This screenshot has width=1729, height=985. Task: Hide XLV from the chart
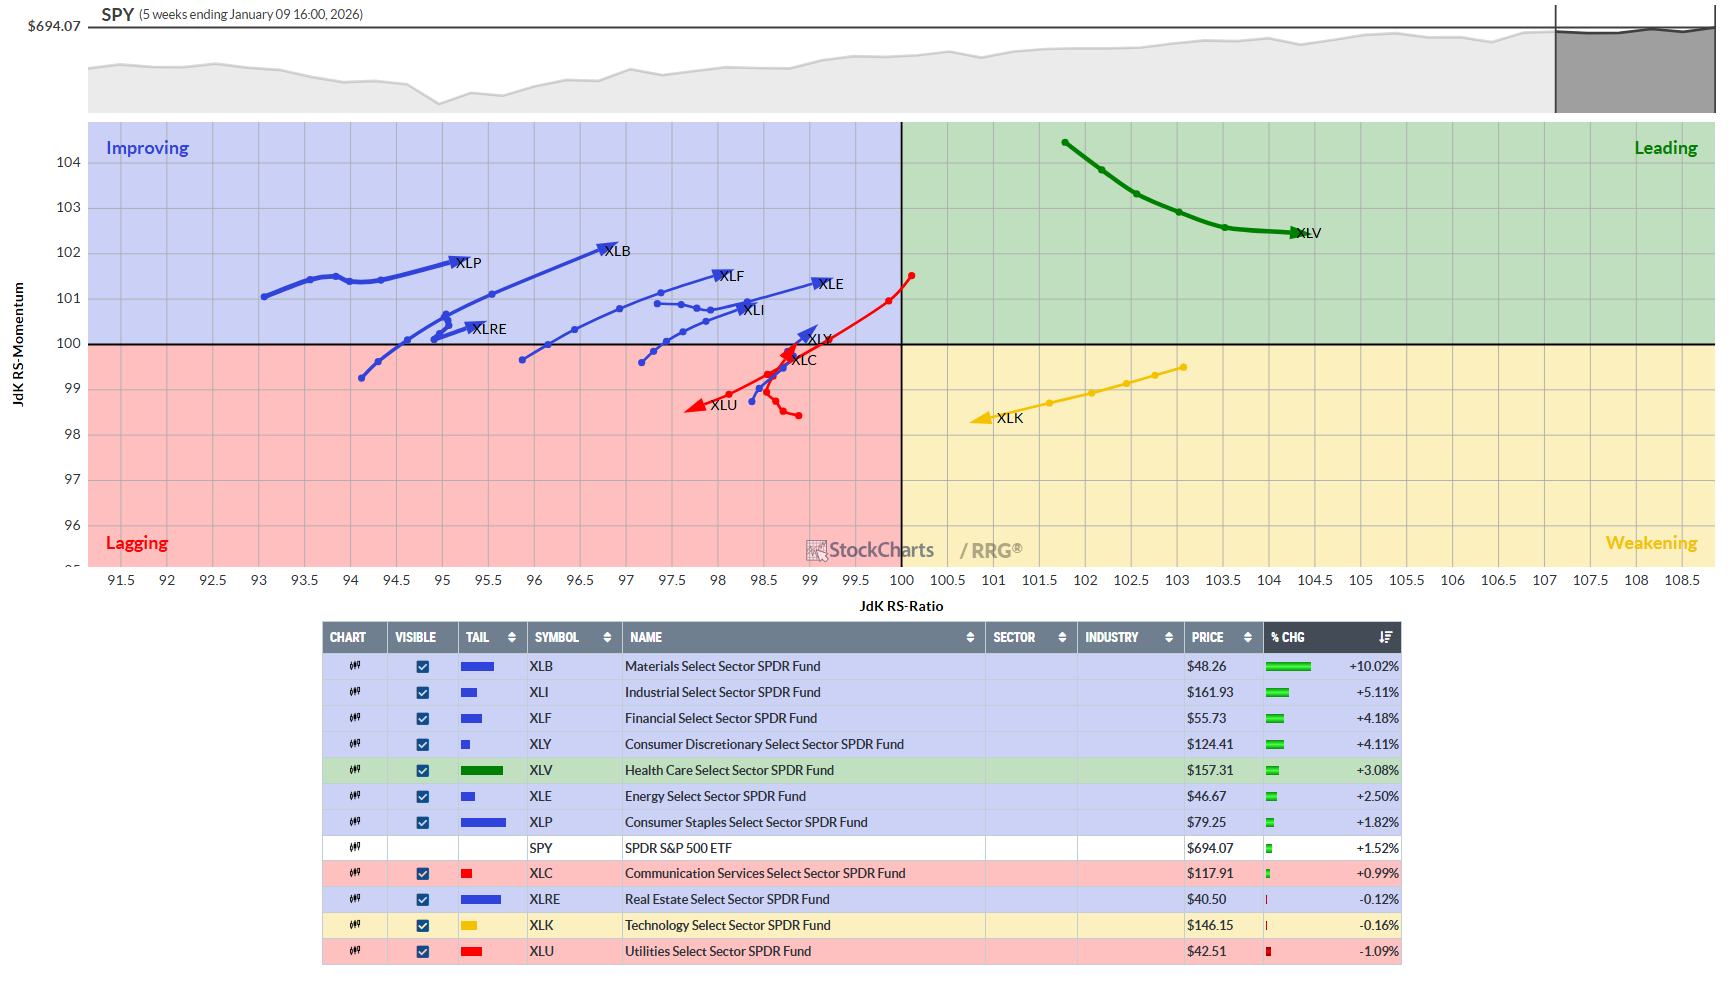click(x=423, y=771)
